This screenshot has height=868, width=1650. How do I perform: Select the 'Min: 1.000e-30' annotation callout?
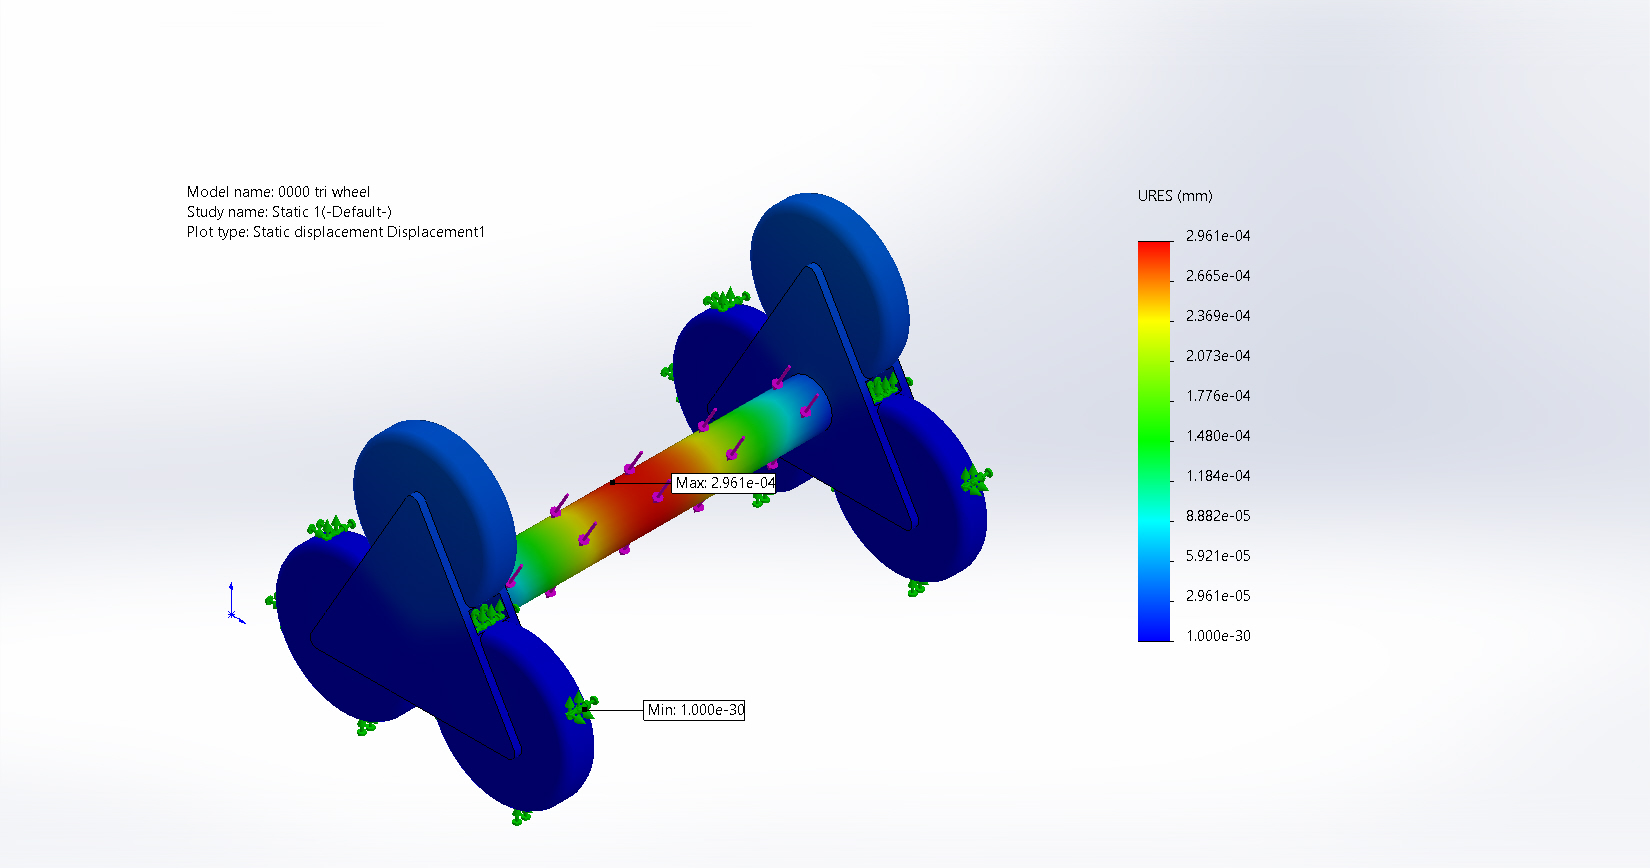(x=695, y=710)
